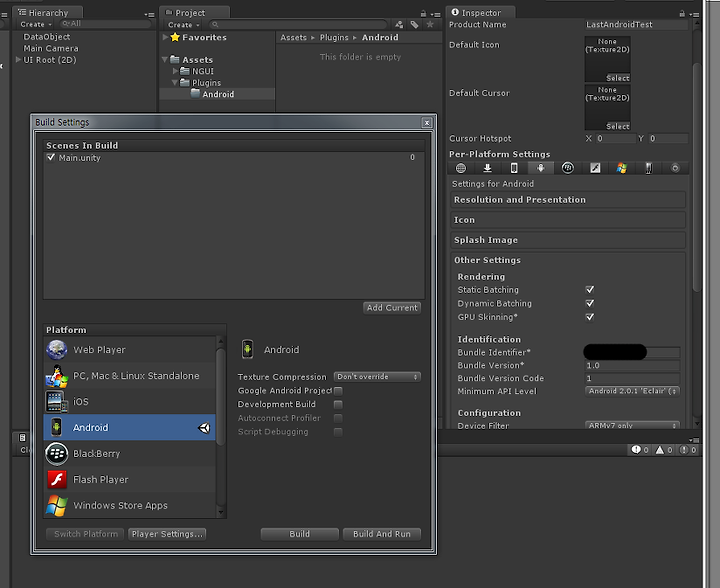Viewport: 720px width, 588px height.
Task: Open Windows Store per-platform settings tab
Action: pos(622,168)
